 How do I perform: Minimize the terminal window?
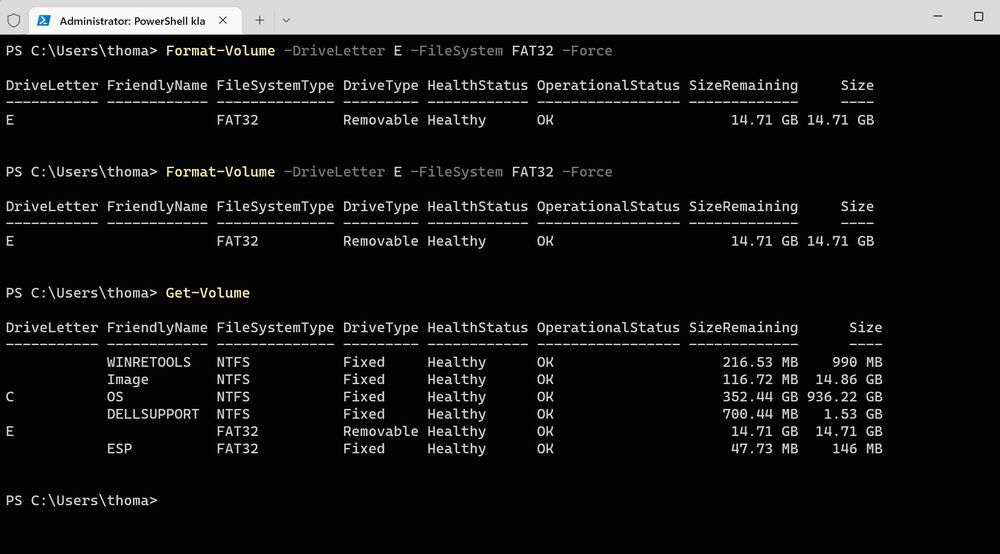(938, 17)
